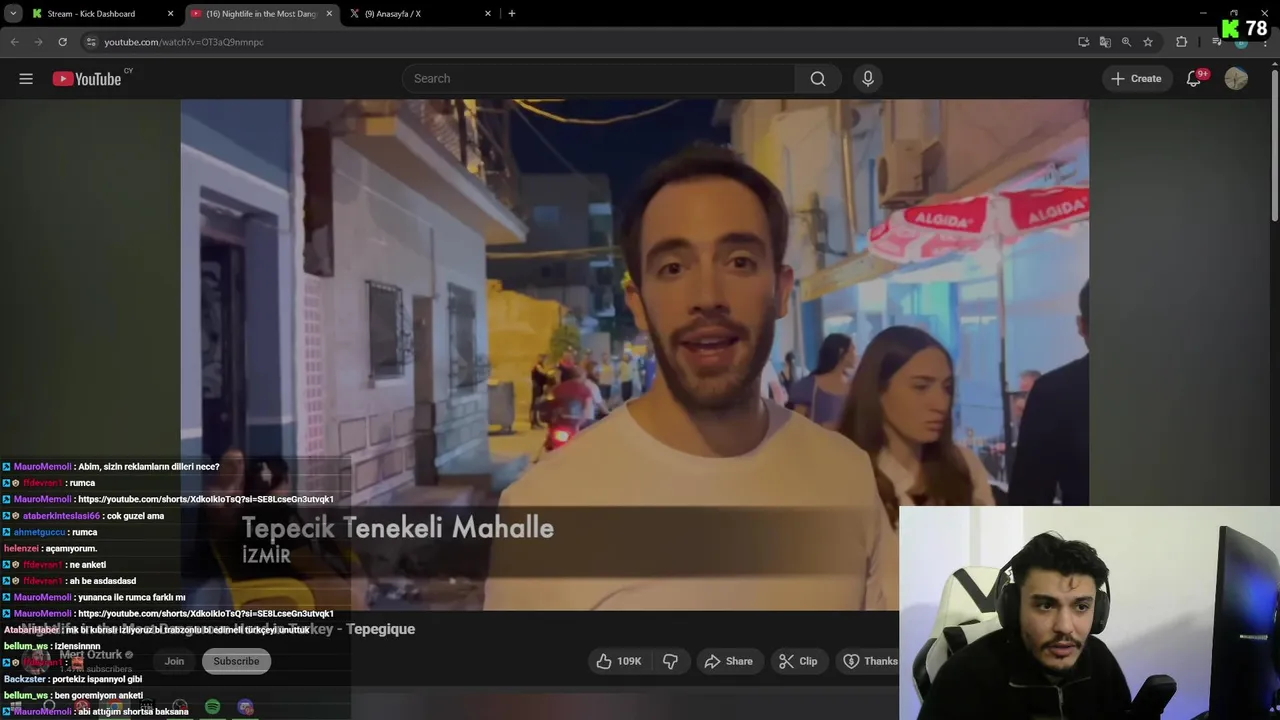Image resolution: width=1280 pixels, height=720 pixels.
Task: Go back to the previous page
Action: 14,42
